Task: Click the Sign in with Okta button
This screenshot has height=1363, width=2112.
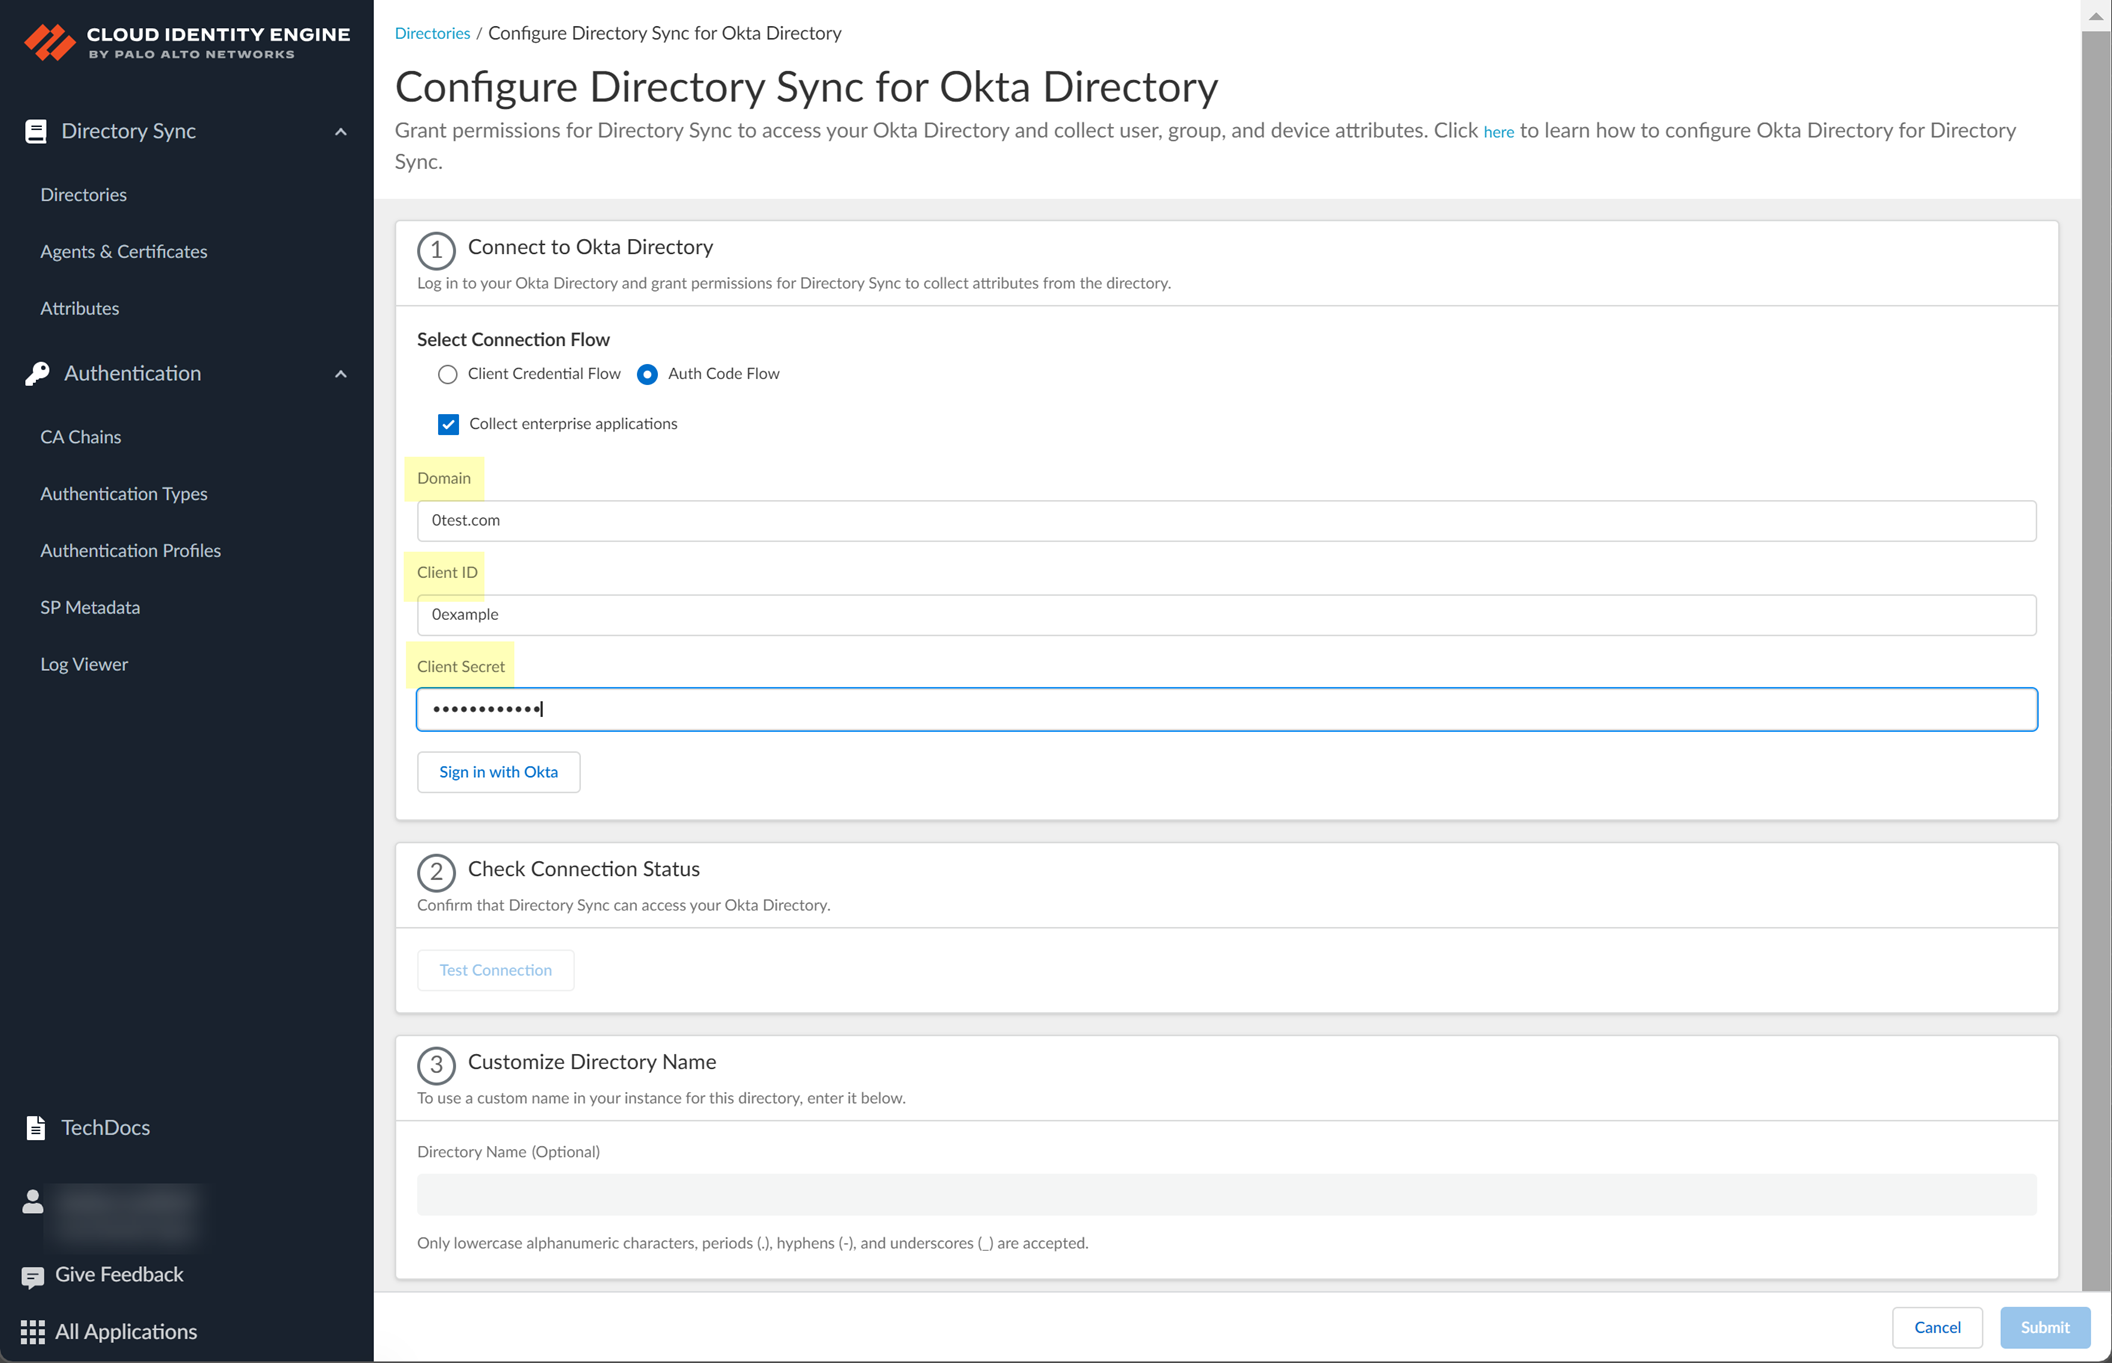Action: coord(498,772)
